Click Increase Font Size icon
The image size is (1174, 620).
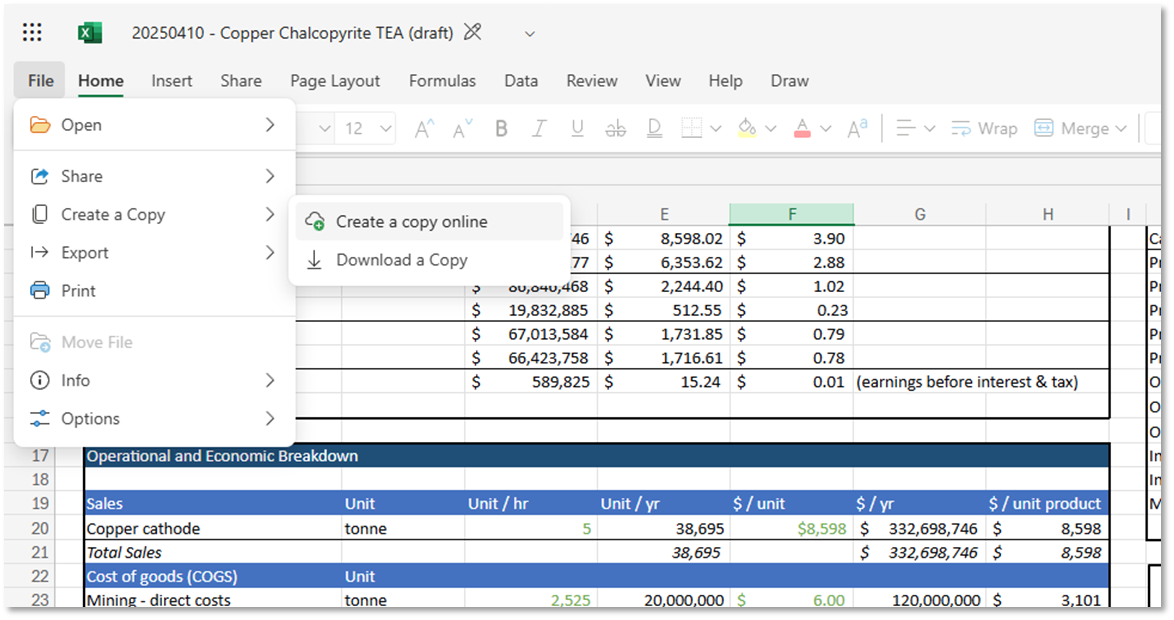(x=424, y=129)
